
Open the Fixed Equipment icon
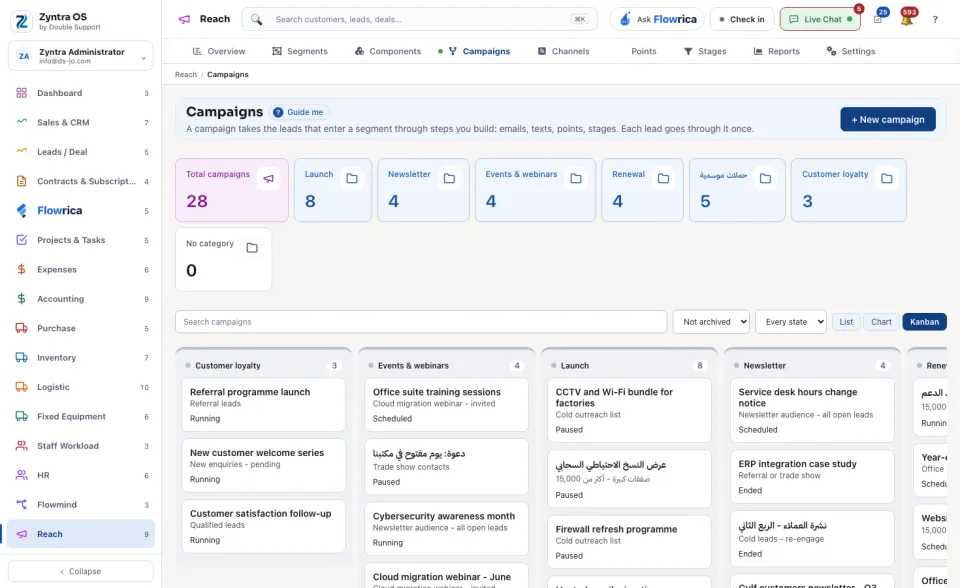point(21,416)
